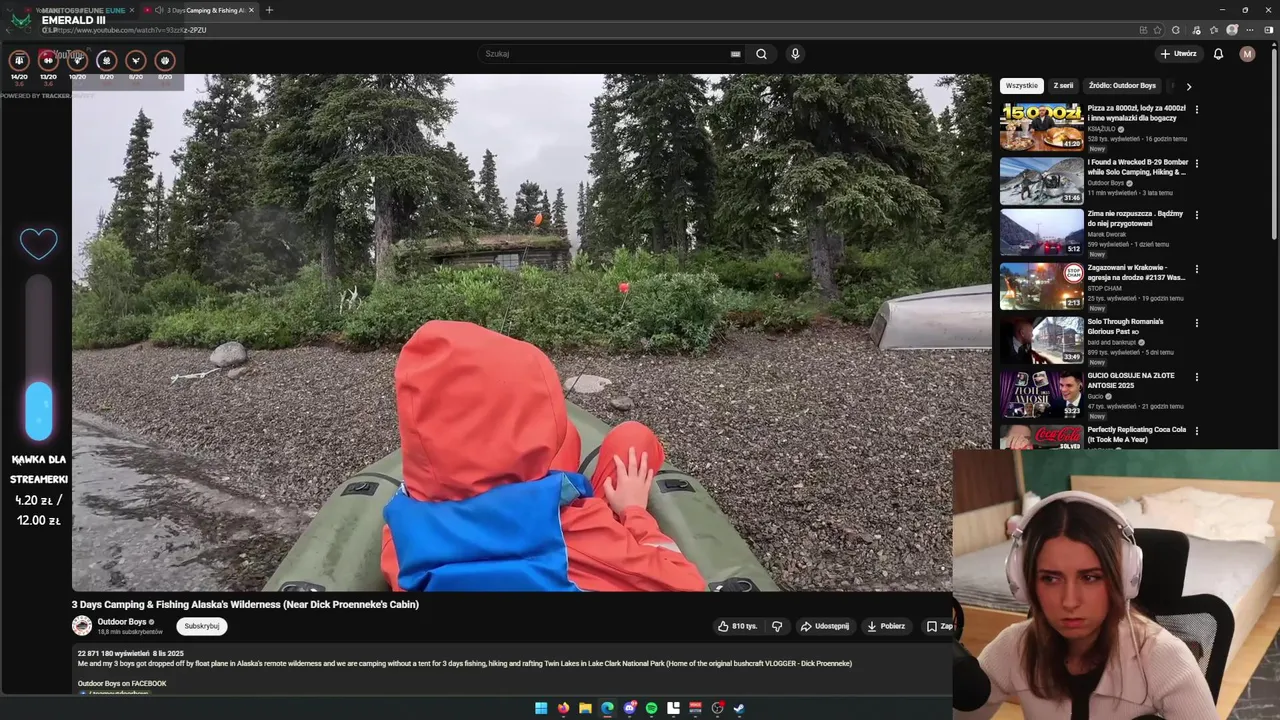Open the 'Outdoor Boys' channel name link
This screenshot has height=720, width=1280.
[x=122, y=622]
